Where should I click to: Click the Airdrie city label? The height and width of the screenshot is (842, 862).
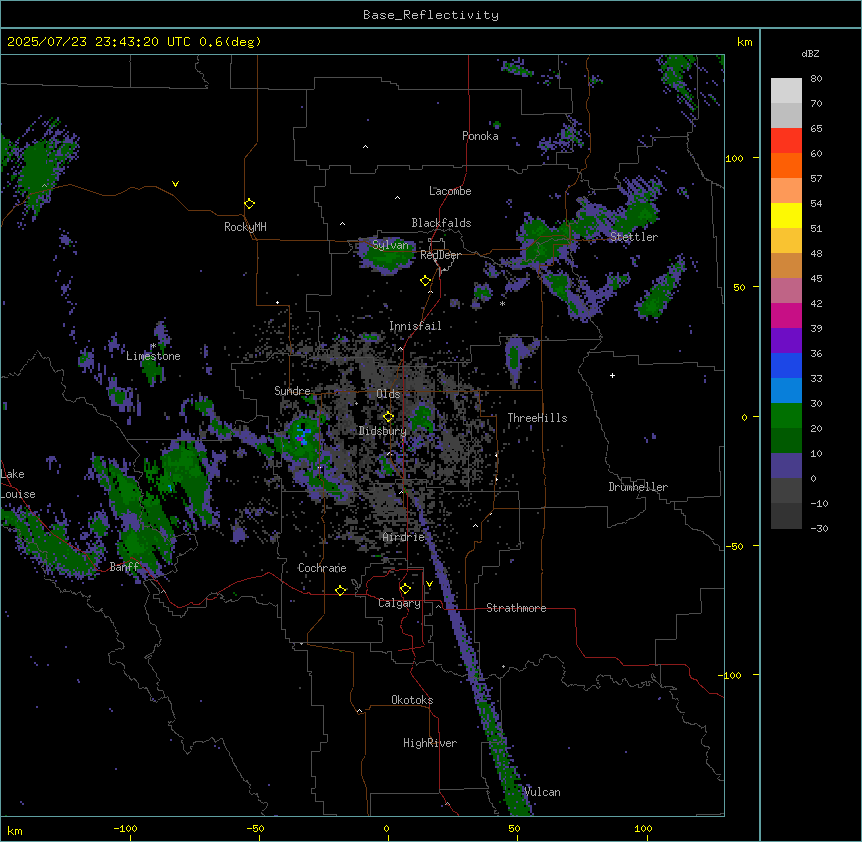(x=404, y=537)
